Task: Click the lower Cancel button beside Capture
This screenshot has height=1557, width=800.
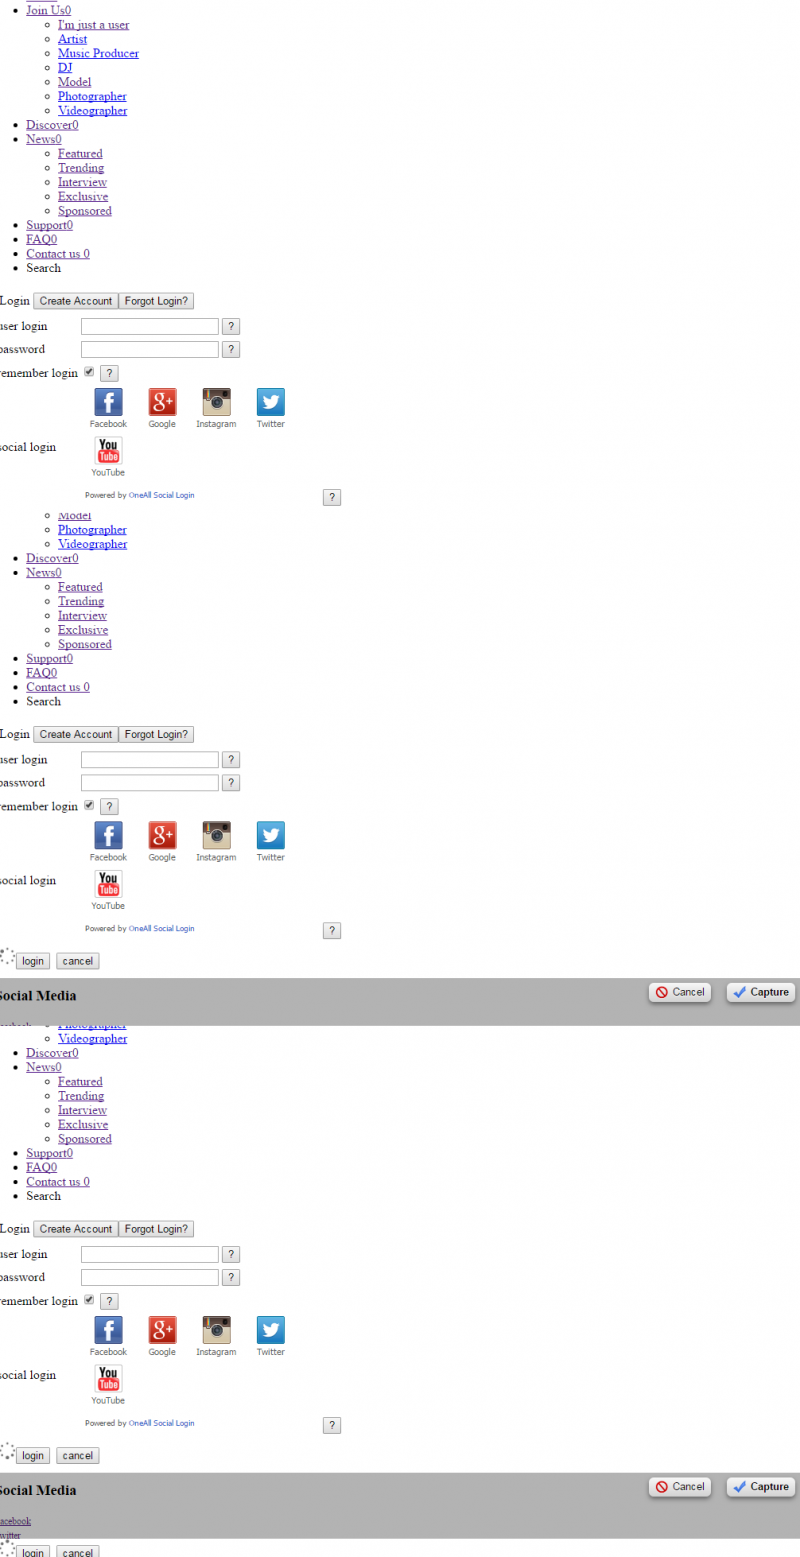Action: (680, 1487)
